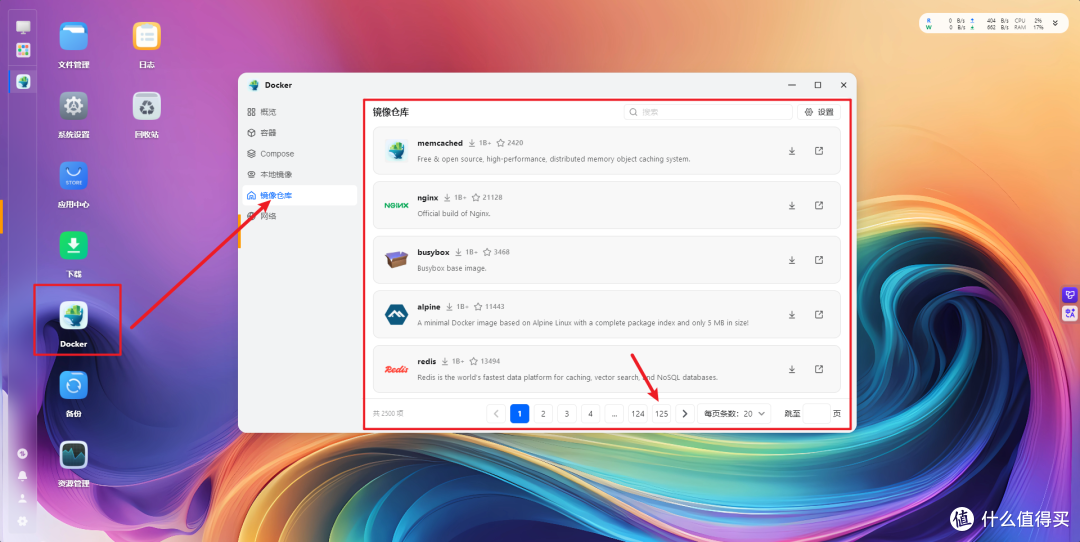Click the NGINX logo thumbnail

(x=397, y=205)
